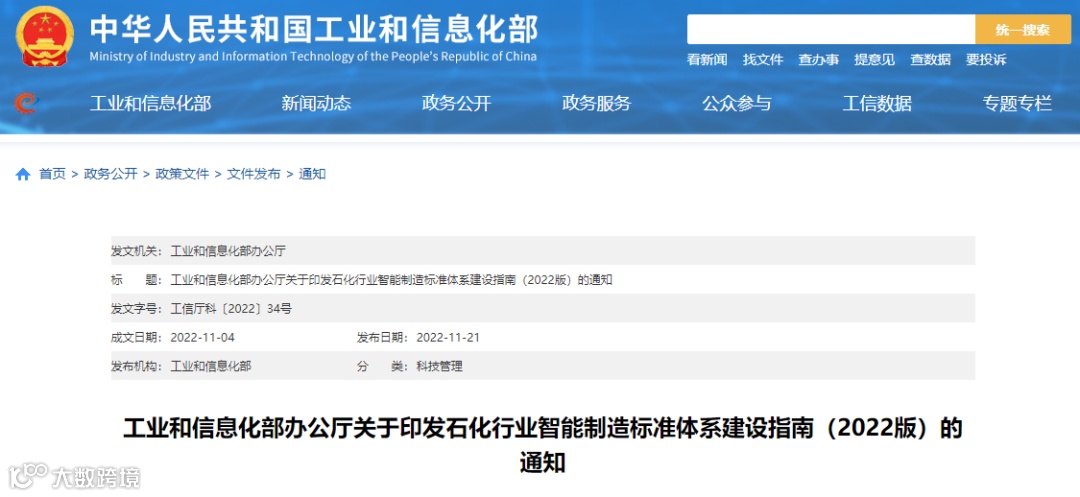This screenshot has height=497, width=1080.
Task: Go to 首页 in the breadcrumb
Action: click(x=52, y=174)
